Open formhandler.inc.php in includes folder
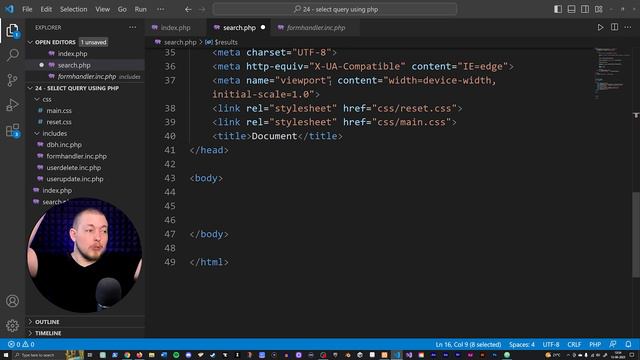 tap(76, 156)
